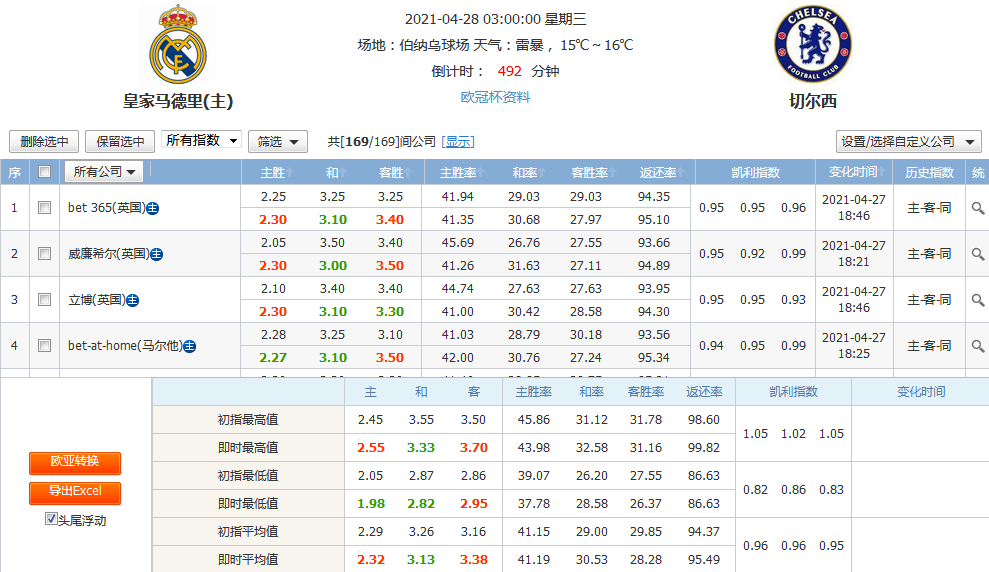The image size is (989, 572).
Task: Click the Real Madrid club crest
Action: pos(178,44)
